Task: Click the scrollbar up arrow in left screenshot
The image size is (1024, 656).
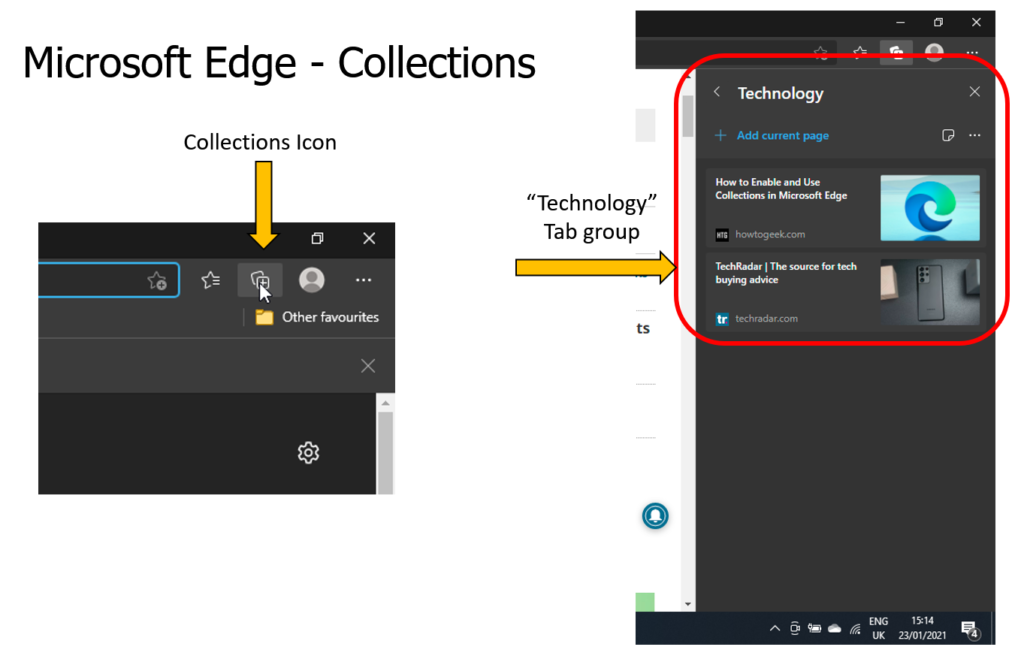Action: pos(385,403)
